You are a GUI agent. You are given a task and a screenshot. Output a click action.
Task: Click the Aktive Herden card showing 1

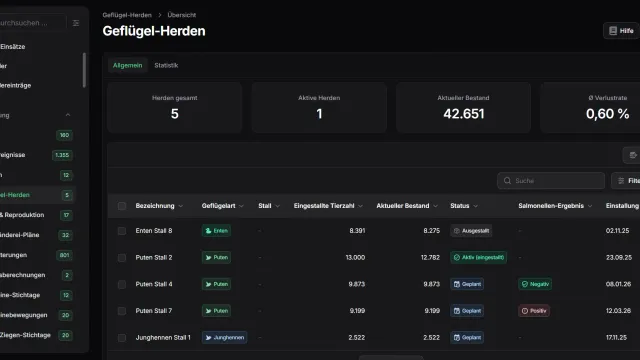(319, 108)
